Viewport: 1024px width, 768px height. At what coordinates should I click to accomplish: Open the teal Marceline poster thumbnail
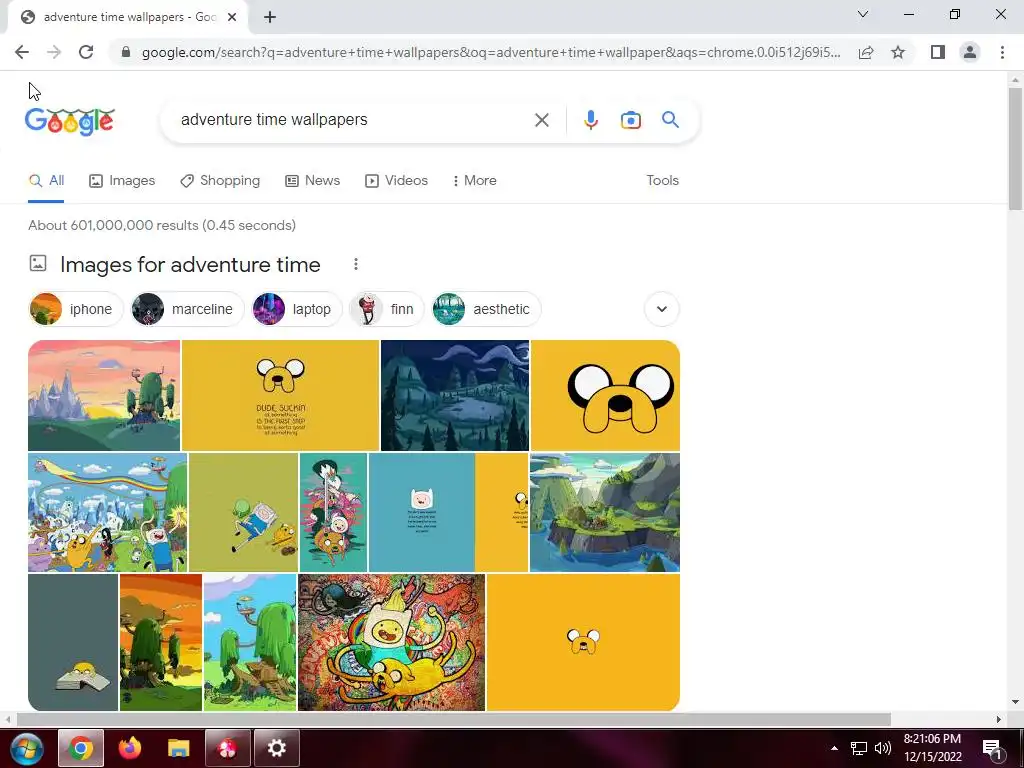[333, 513]
